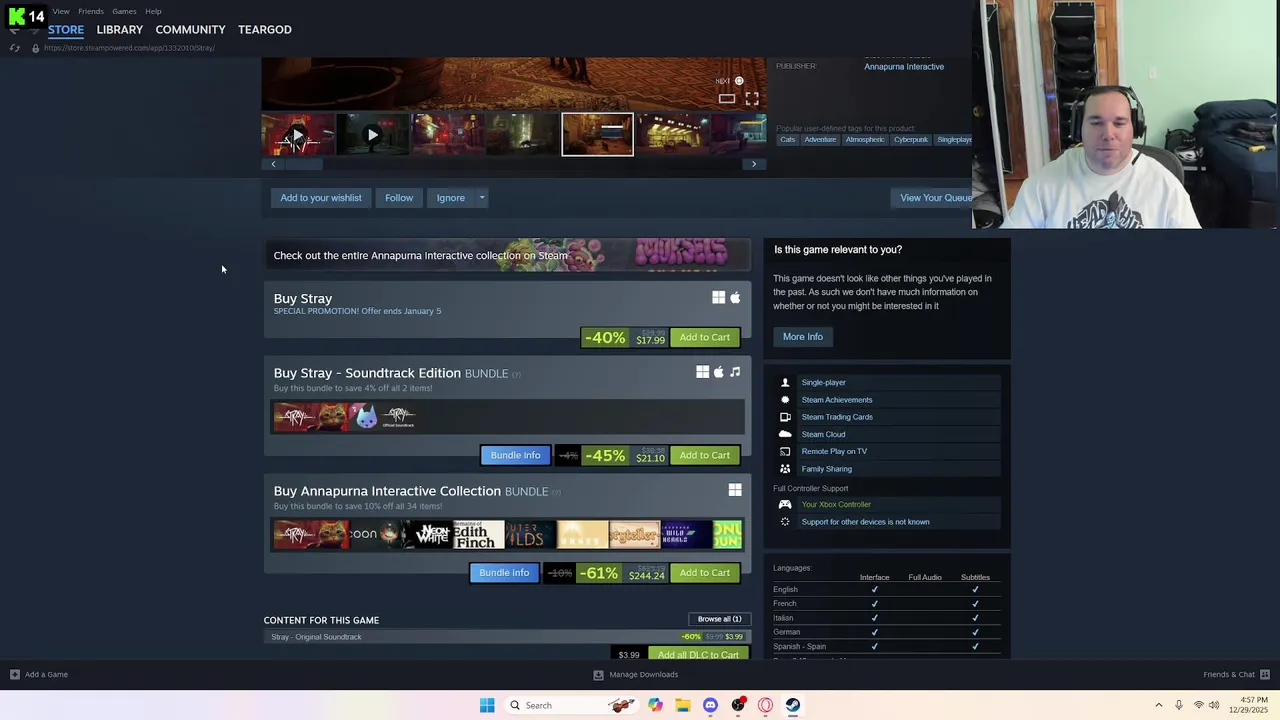
Task: Advance the thumbnail strip with right arrow
Action: 754,164
